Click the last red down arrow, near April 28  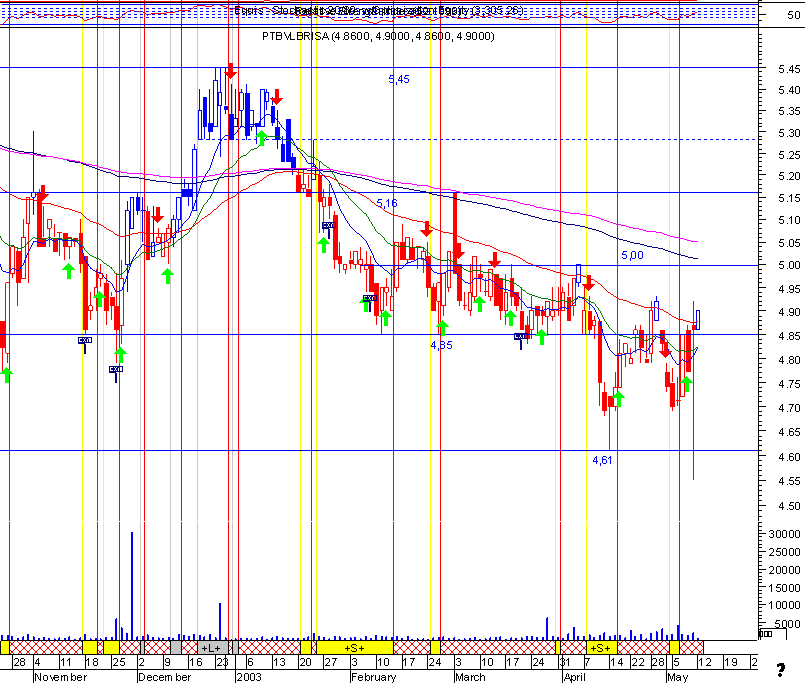point(665,350)
